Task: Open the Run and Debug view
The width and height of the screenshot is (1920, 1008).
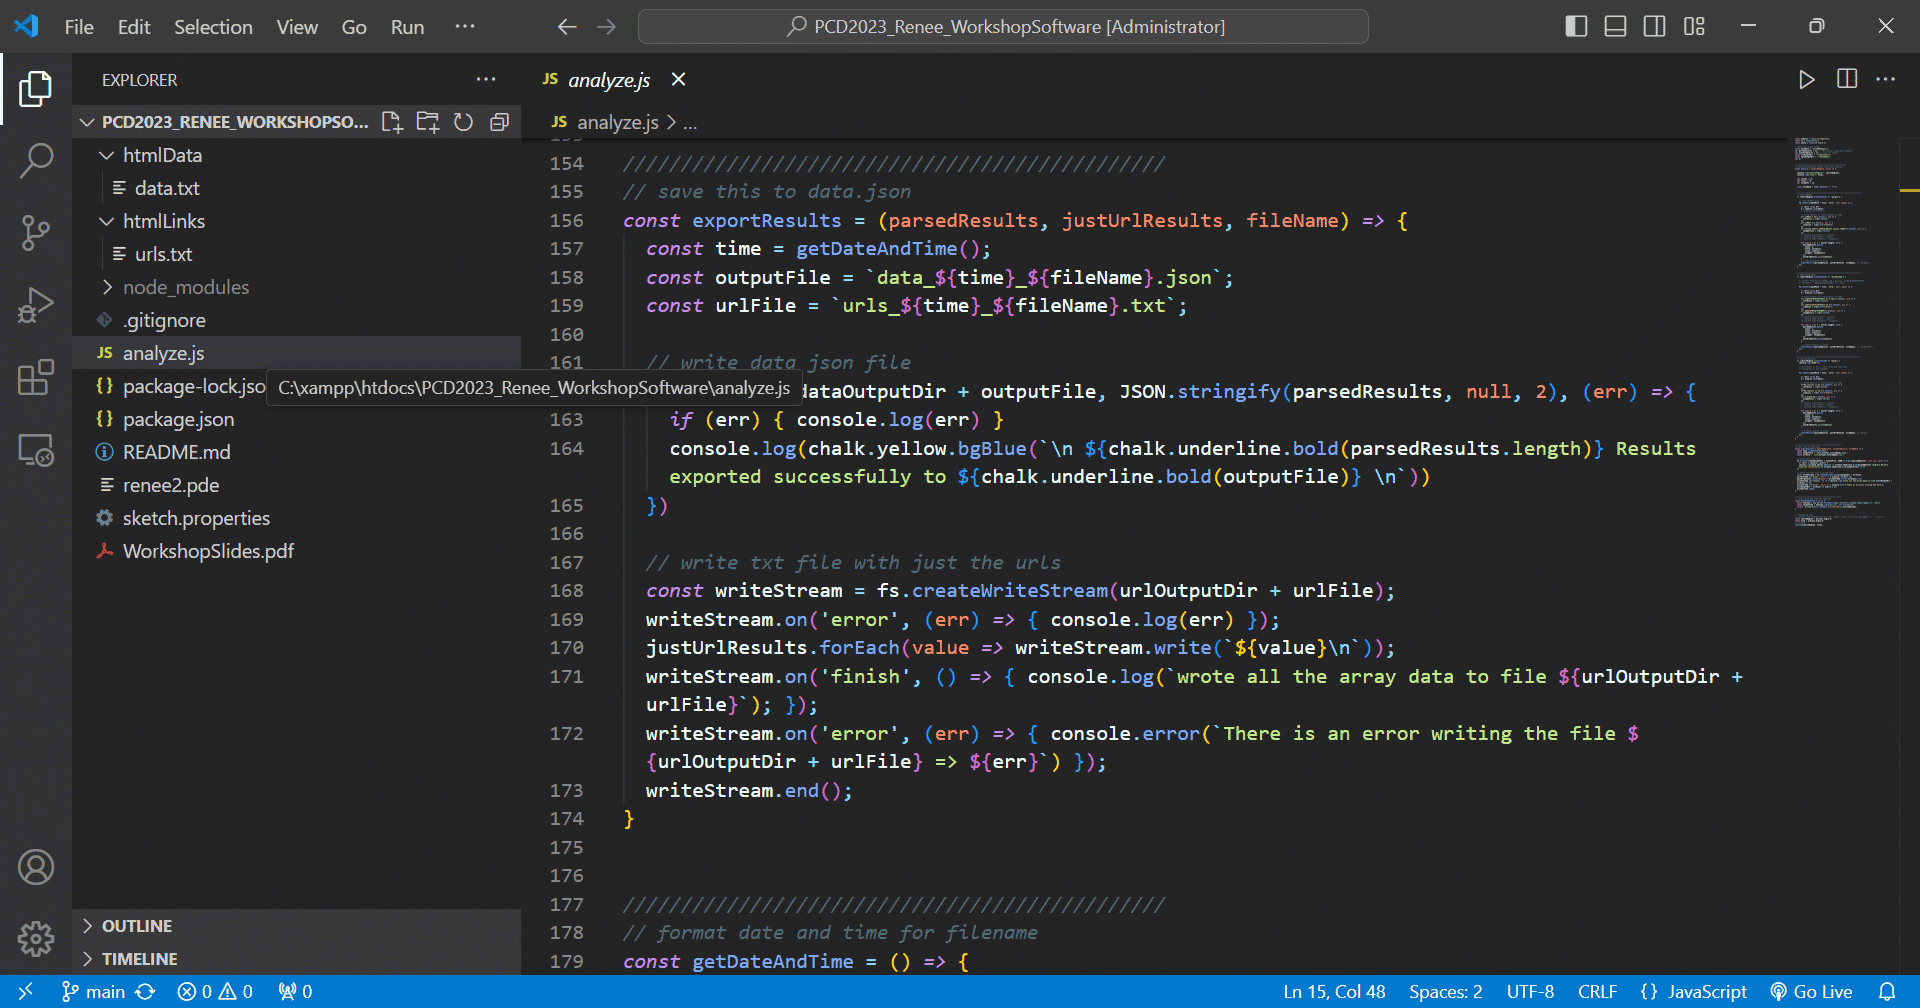Action: [36, 305]
